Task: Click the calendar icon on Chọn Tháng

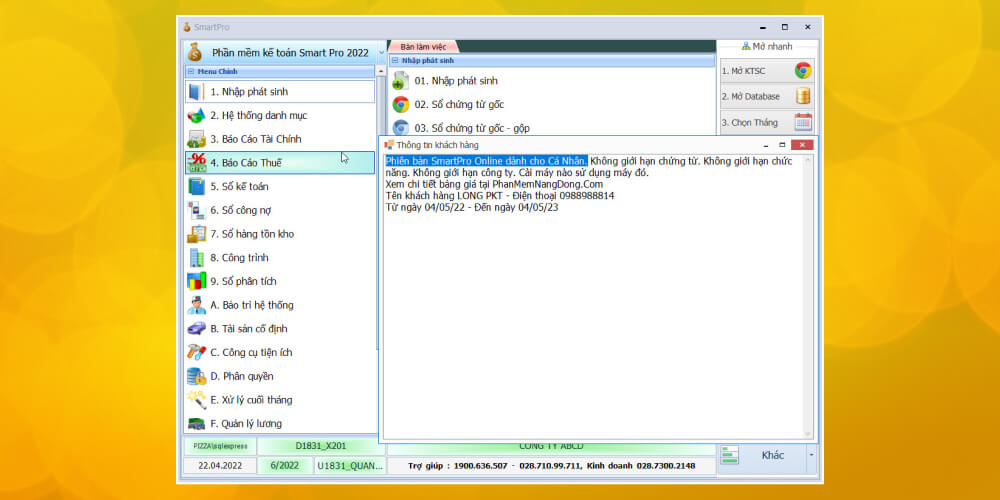Action: click(803, 122)
